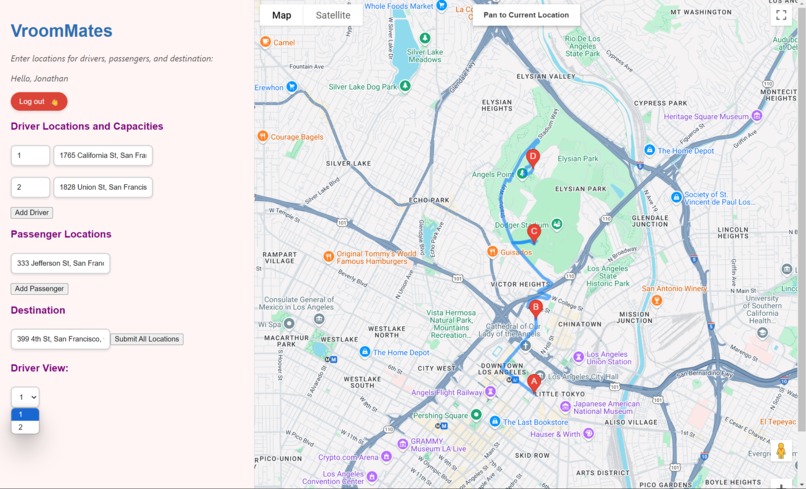The width and height of the screenshot is (806, 489).
Task: Toggle fullscreen map view
Action: [781, 15]
